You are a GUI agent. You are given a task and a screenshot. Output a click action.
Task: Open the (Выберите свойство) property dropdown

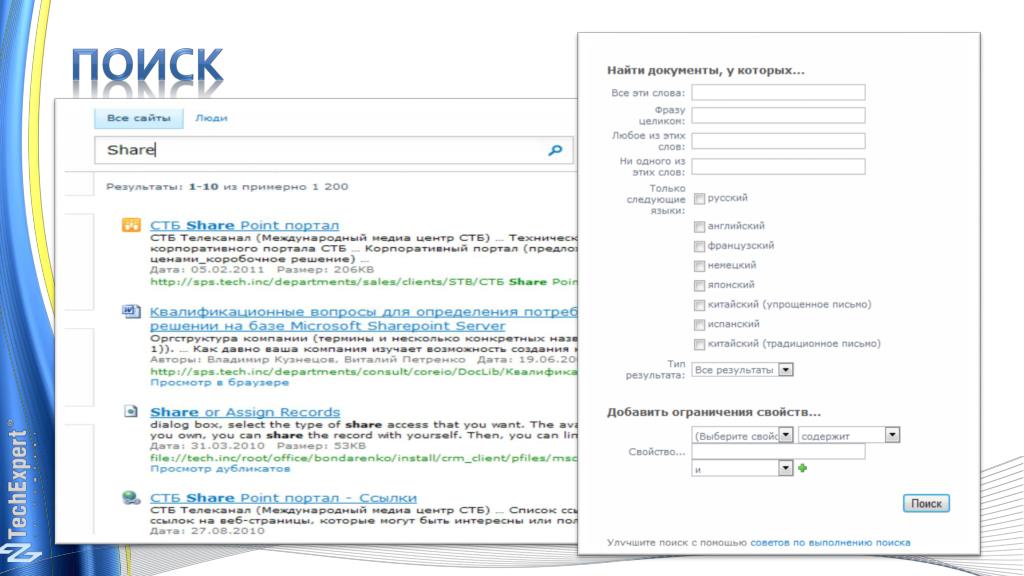(x=743, y=435)
